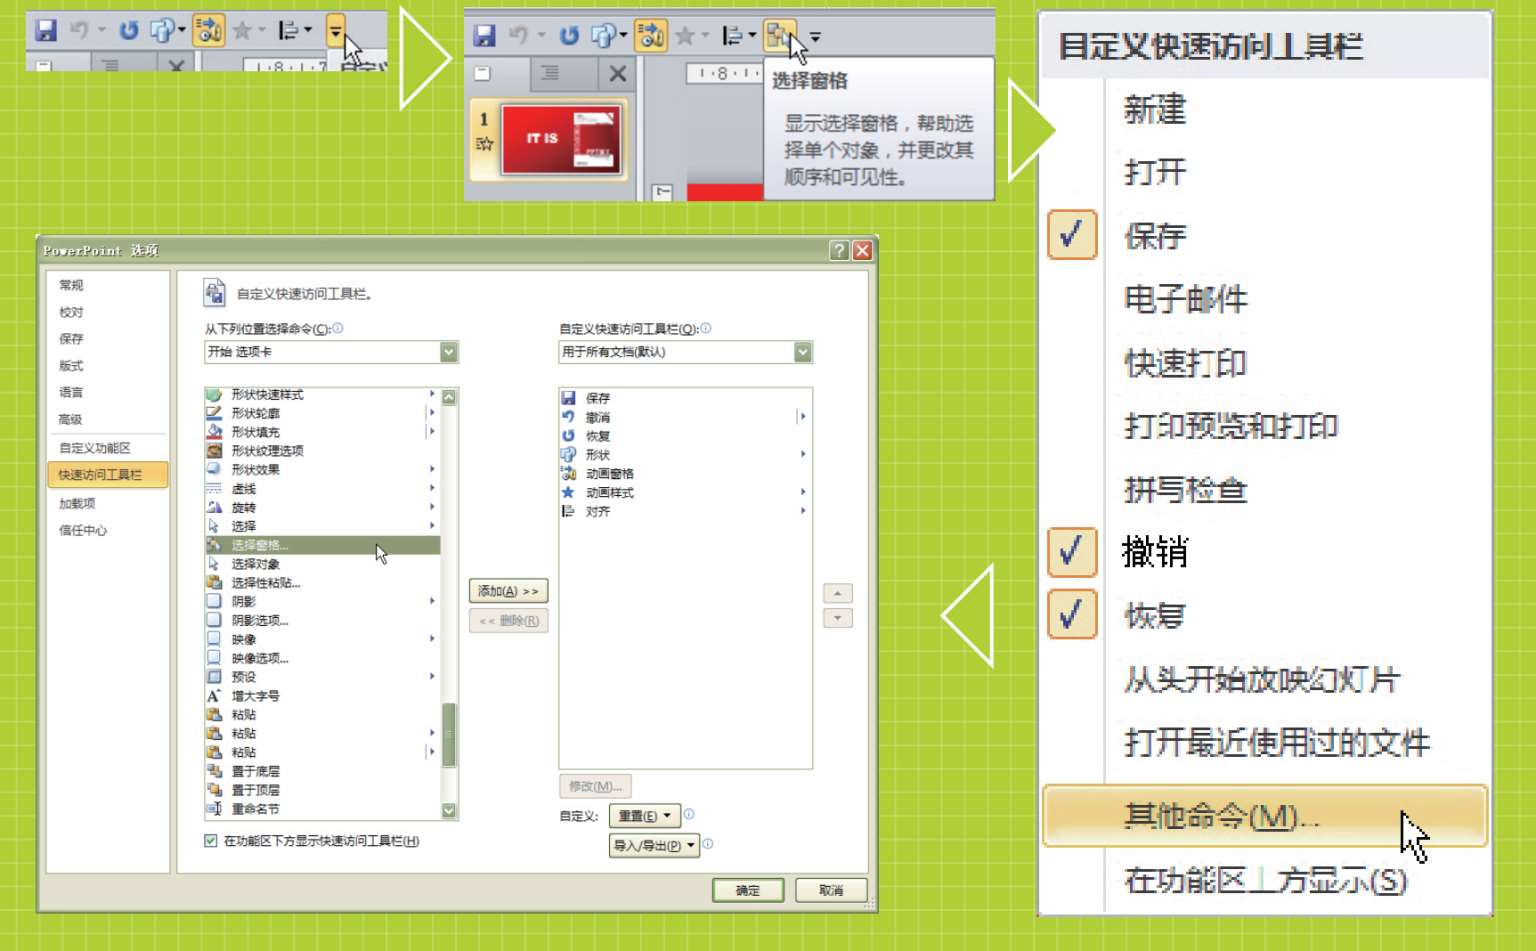1536x951 pixels.
Task: Click the 增大字号 letter A icon
Action: pyautogui.click(x=213, y=695)
